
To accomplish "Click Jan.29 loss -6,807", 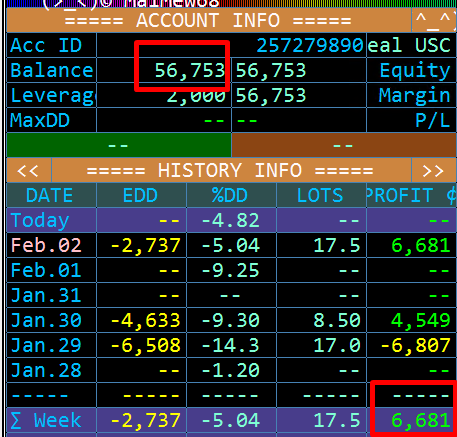I will click(x=415, y=346).
